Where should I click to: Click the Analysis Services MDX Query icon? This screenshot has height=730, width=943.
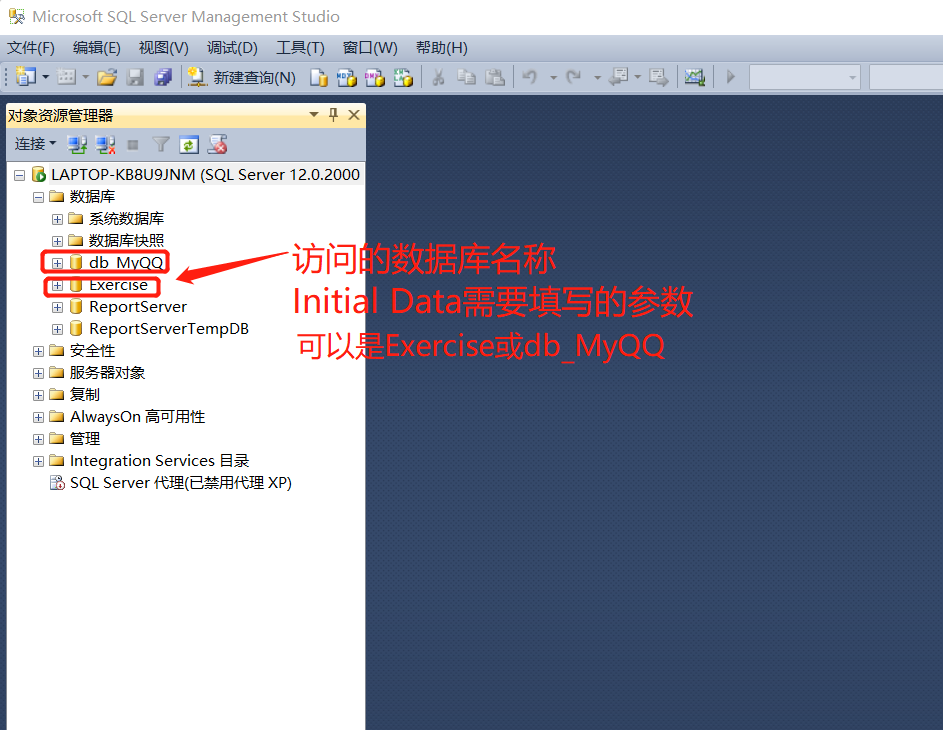click(346, 77)
